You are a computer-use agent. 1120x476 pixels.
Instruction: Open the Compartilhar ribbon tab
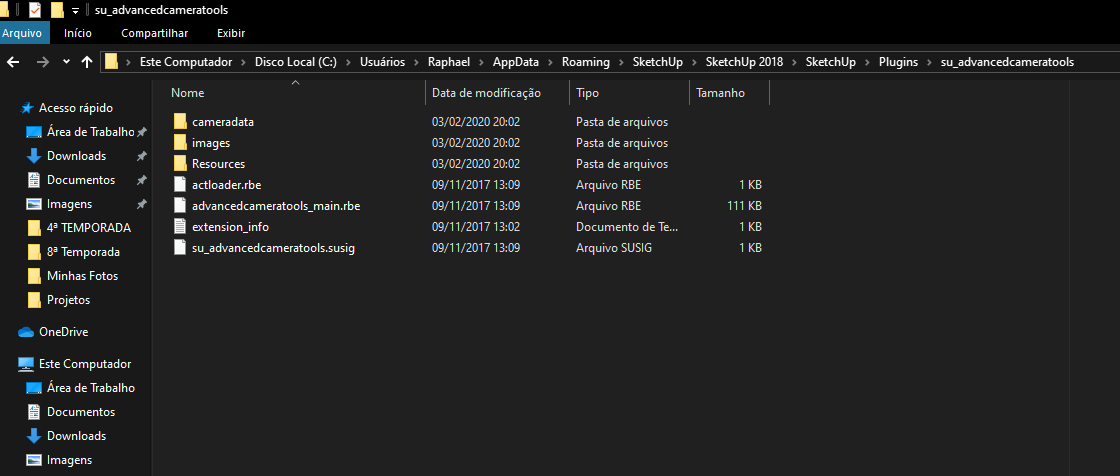[x=154, y=33]
